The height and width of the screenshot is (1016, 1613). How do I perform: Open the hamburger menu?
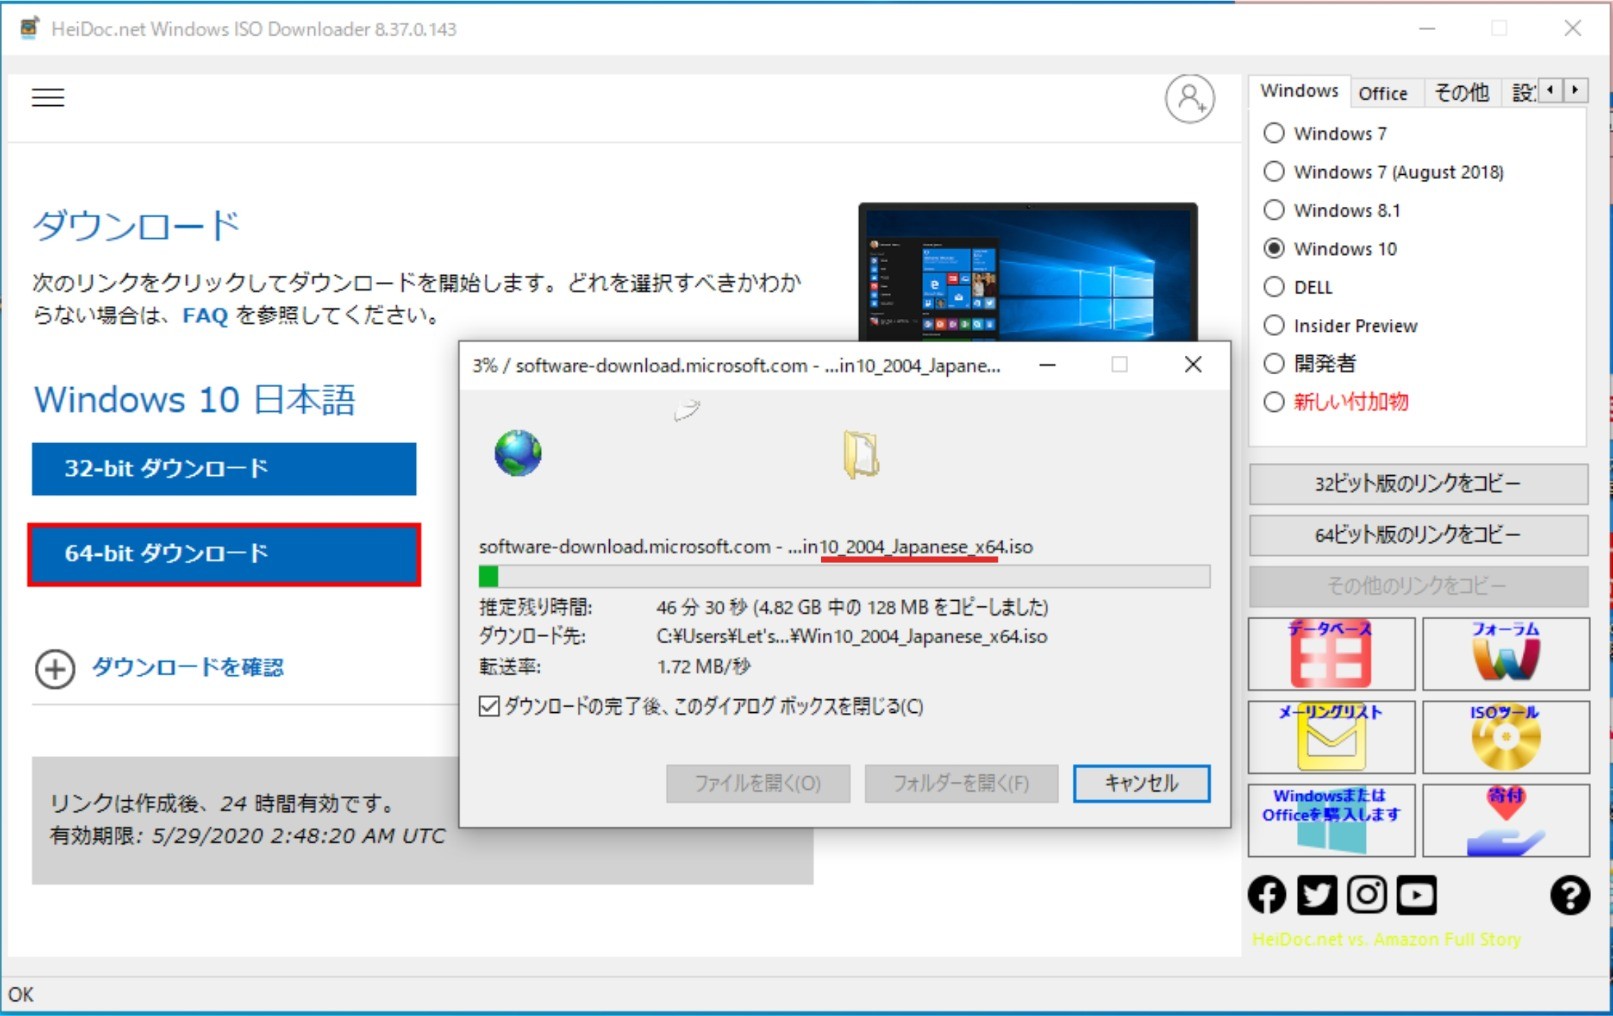pyautogui.click(x=48, y=97)
